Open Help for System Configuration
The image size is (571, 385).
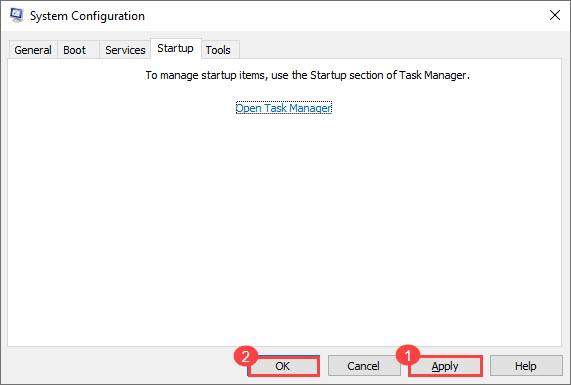pyautogui.click(x=525, y=366)
